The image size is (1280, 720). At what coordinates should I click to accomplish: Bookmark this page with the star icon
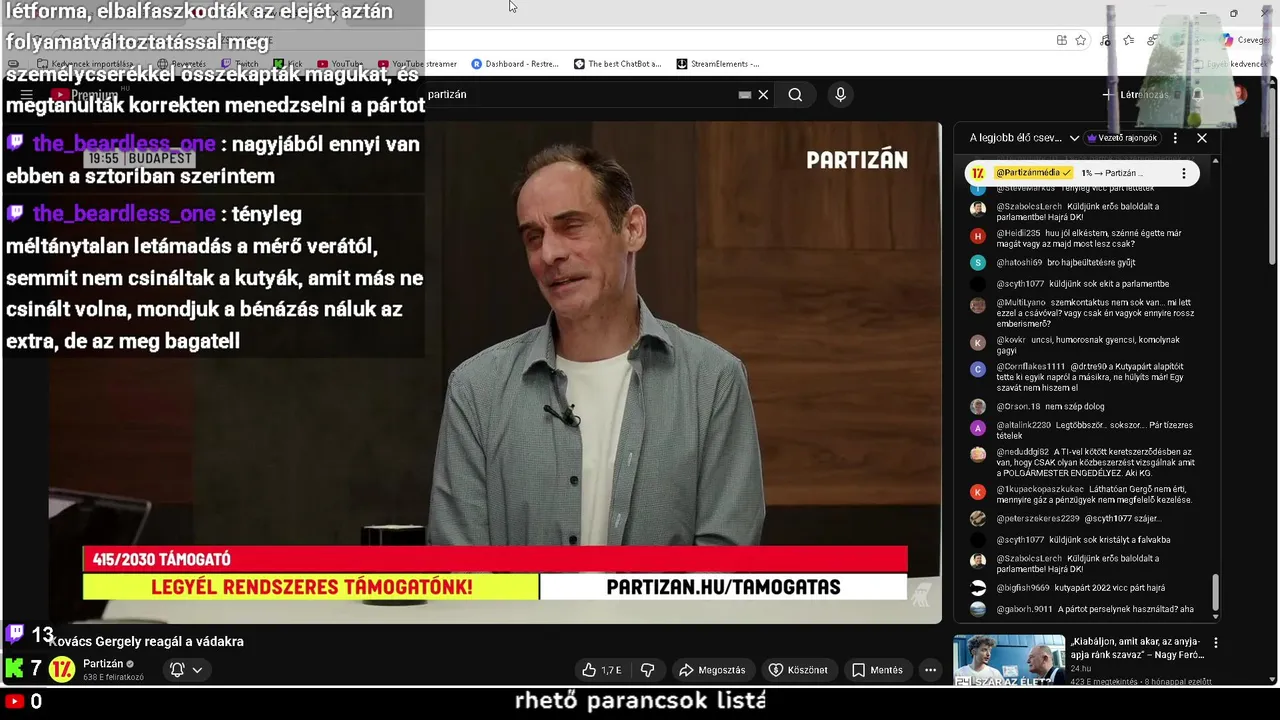pyautogui.click(x=1081, y=40)
